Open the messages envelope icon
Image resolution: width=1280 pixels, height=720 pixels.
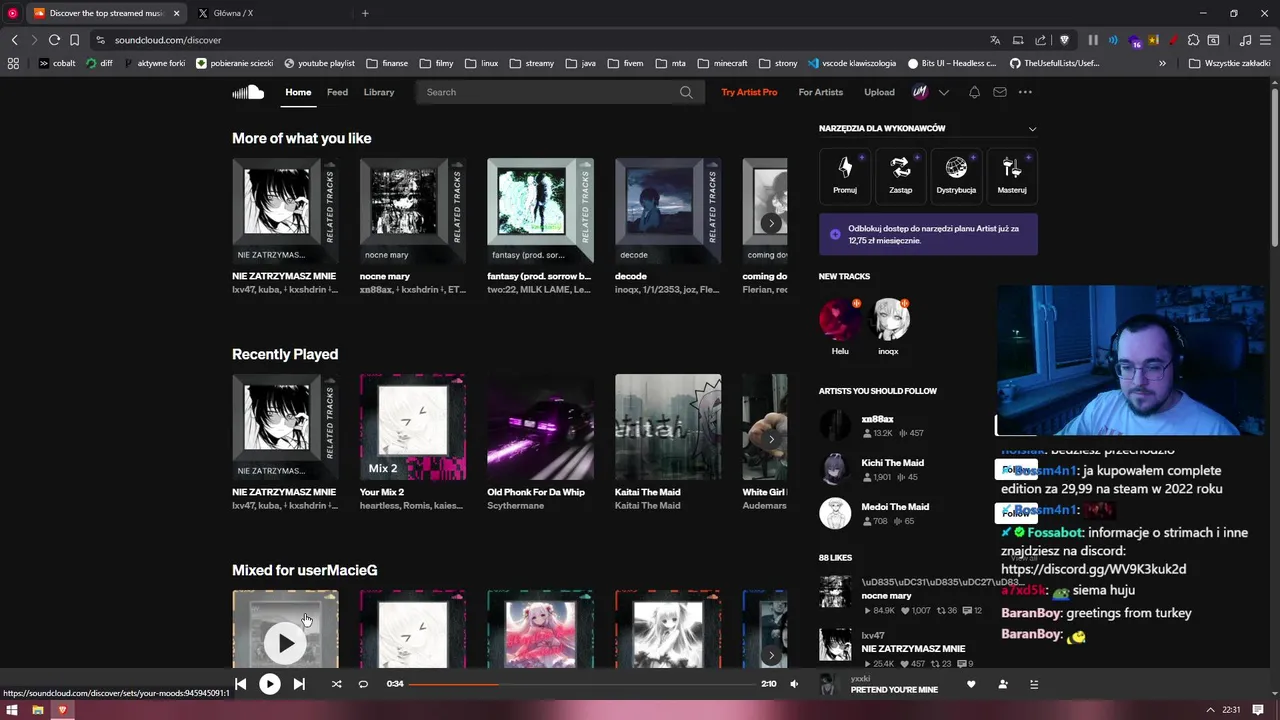click(999, 92)
